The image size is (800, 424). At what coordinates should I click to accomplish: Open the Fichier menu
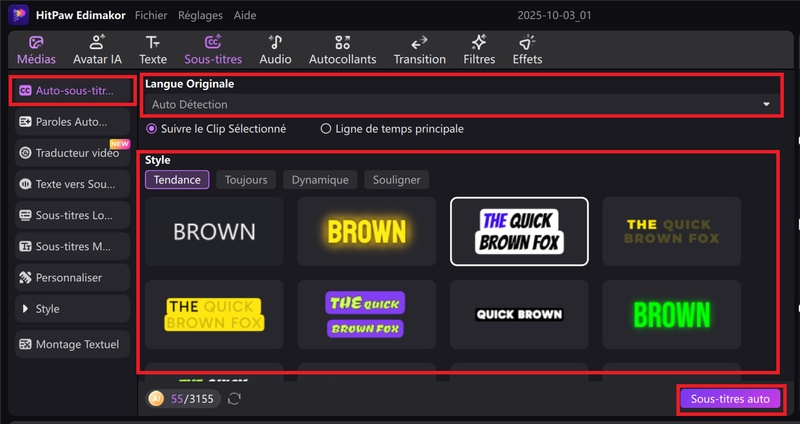point(151,16)
